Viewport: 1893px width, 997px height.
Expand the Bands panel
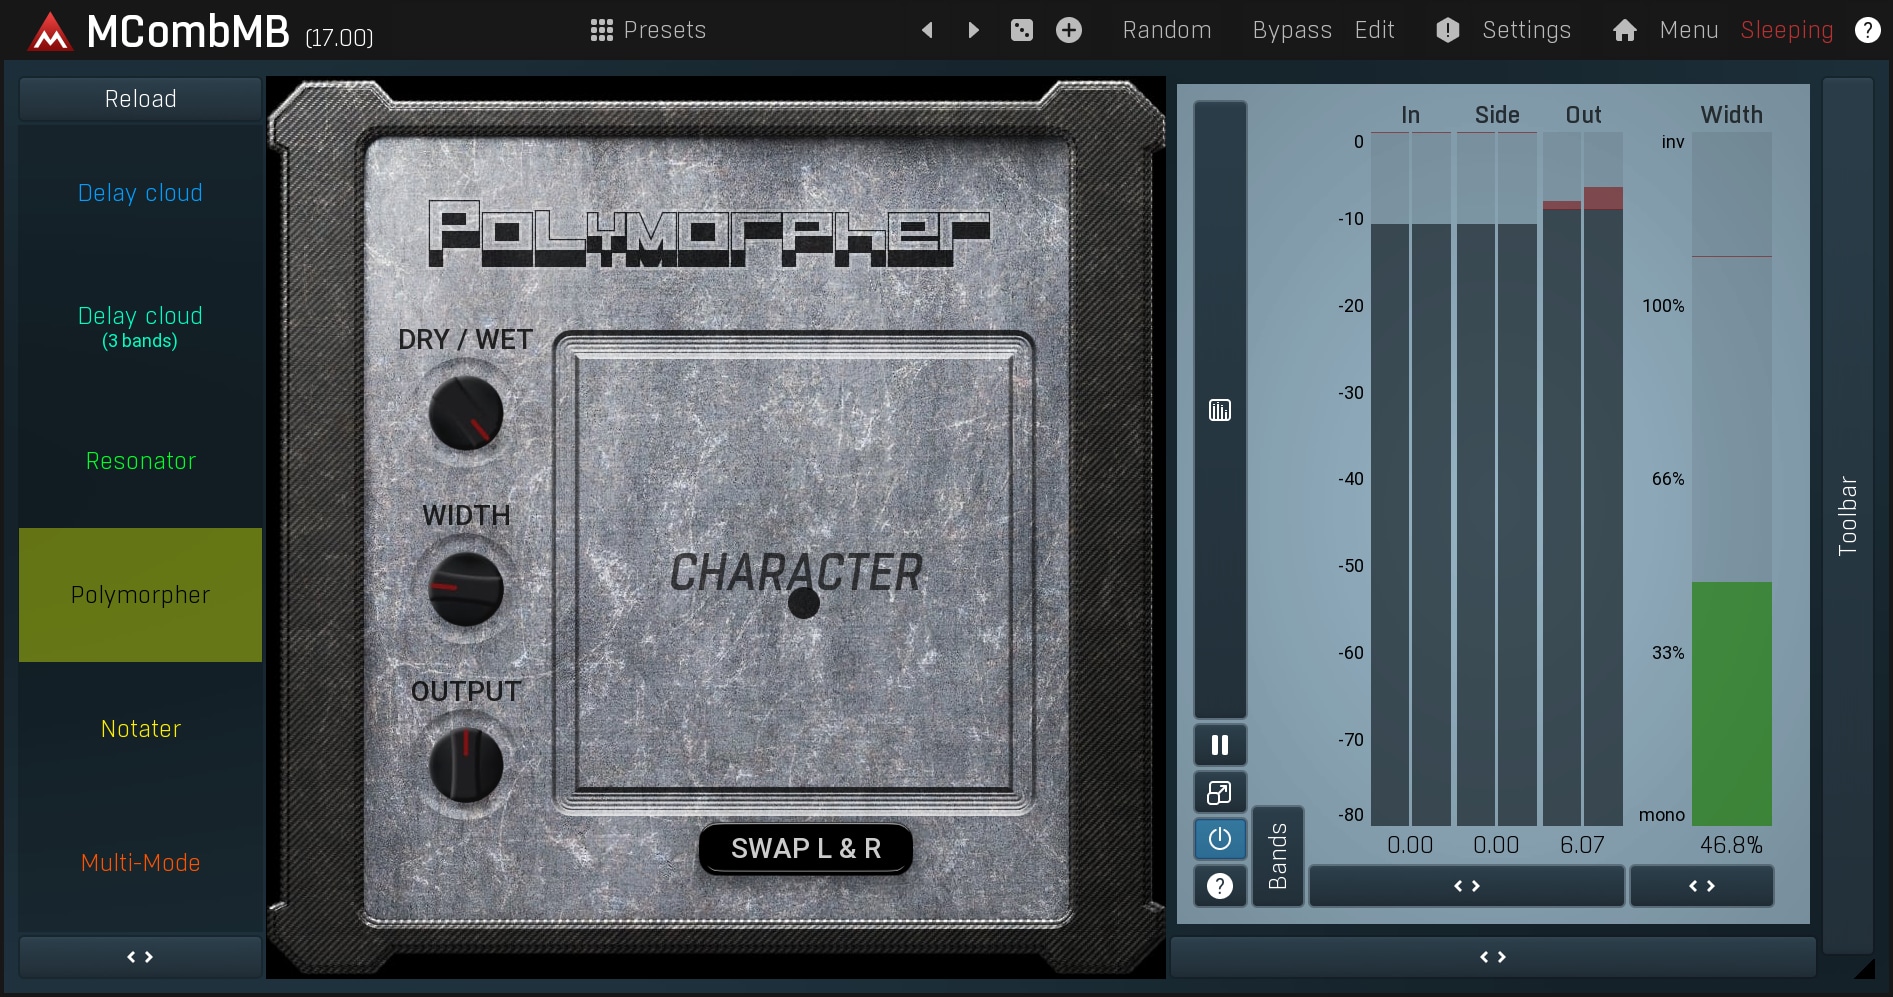(1277, 856)
